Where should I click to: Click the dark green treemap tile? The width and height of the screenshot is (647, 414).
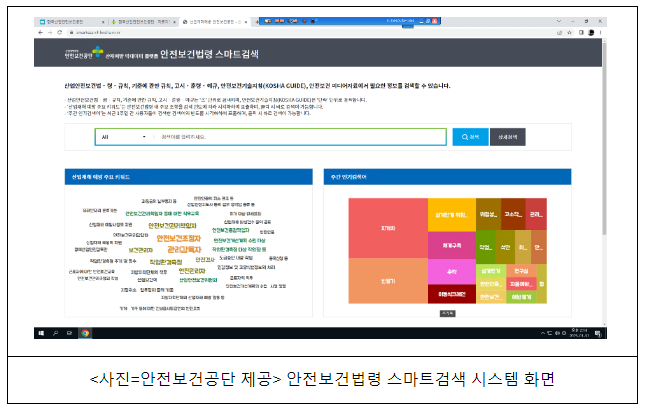[486, 247]
